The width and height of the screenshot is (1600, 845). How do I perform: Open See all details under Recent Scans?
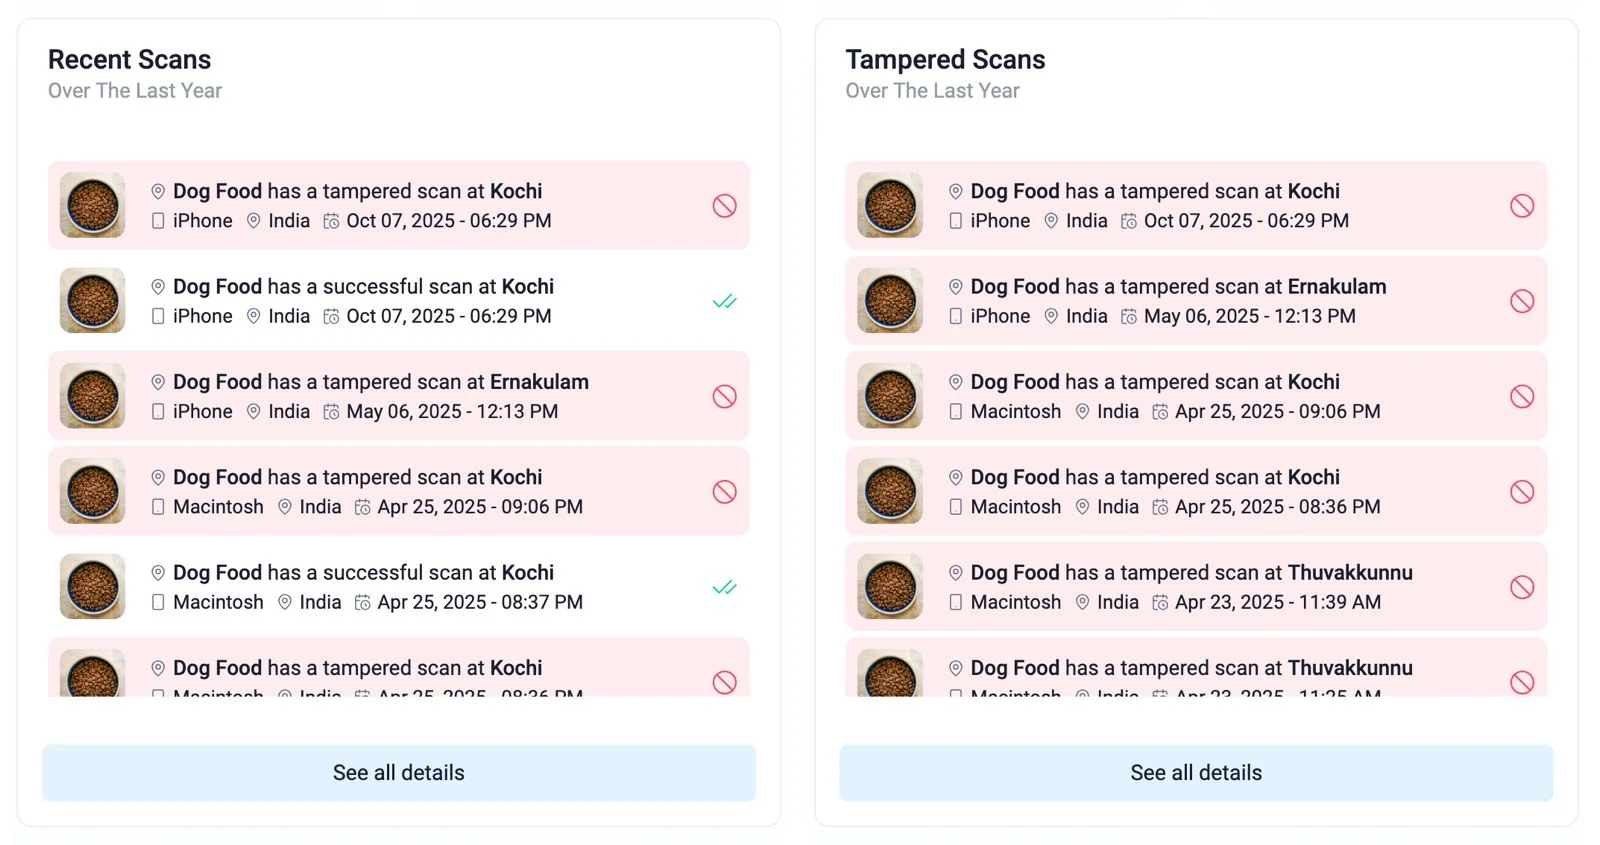[398, 773]
